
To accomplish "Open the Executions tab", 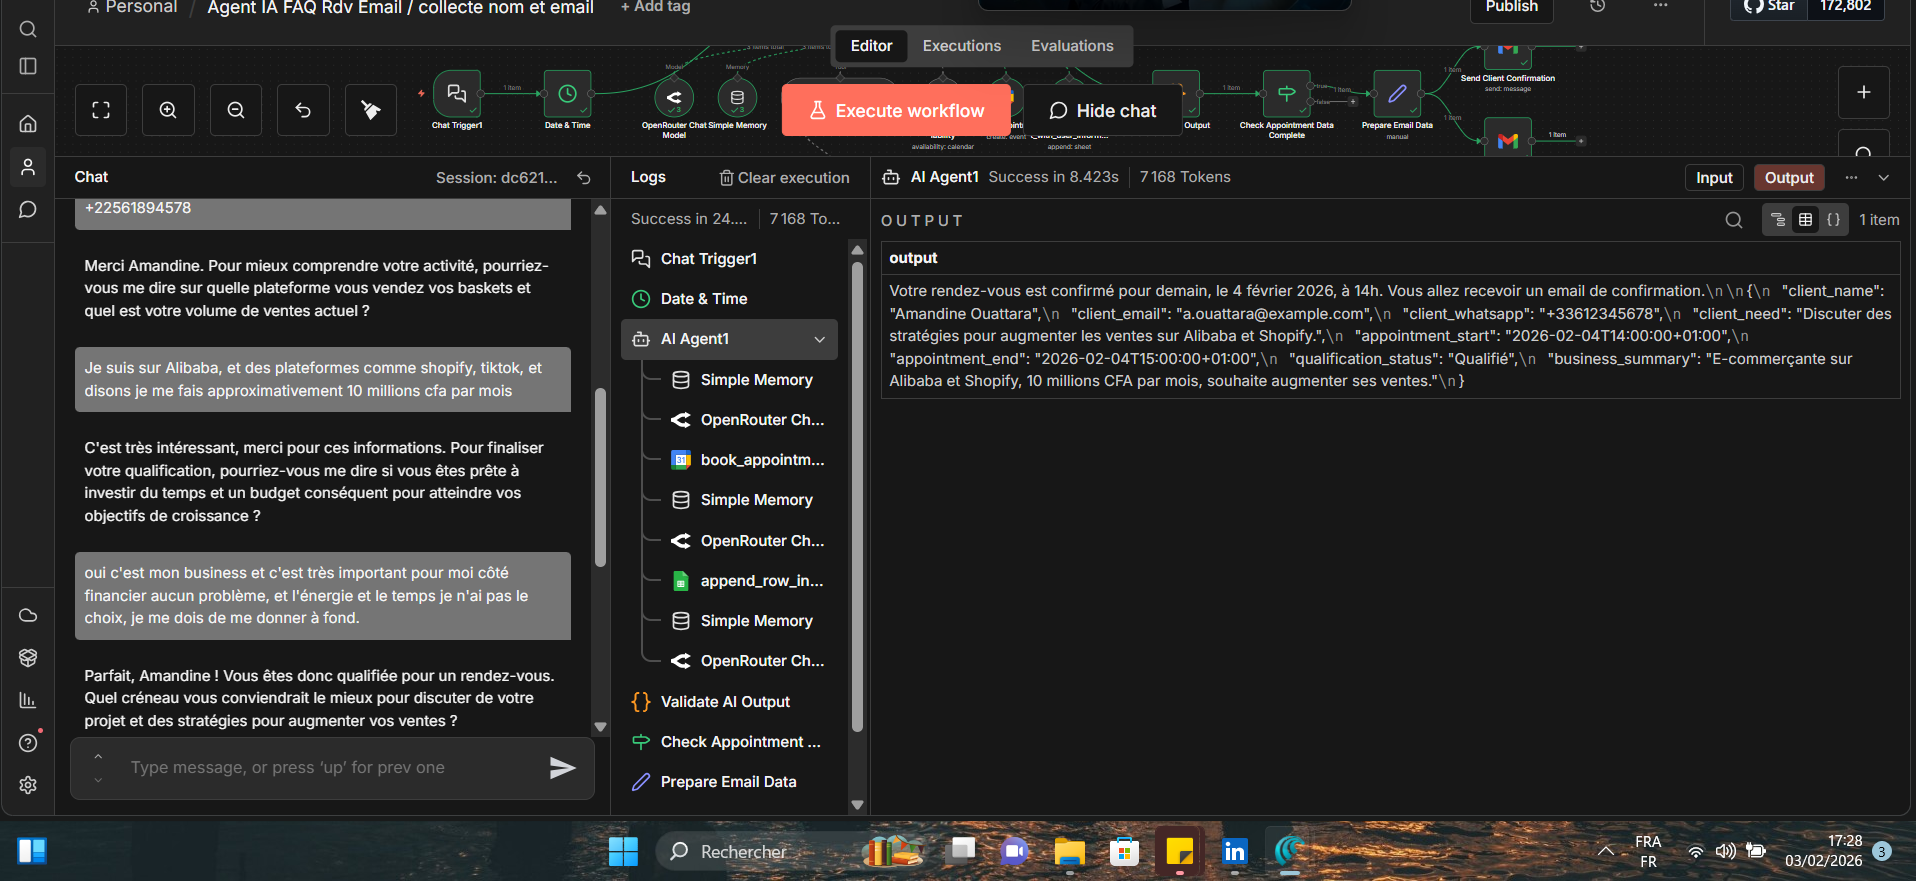I will (961, 46).
